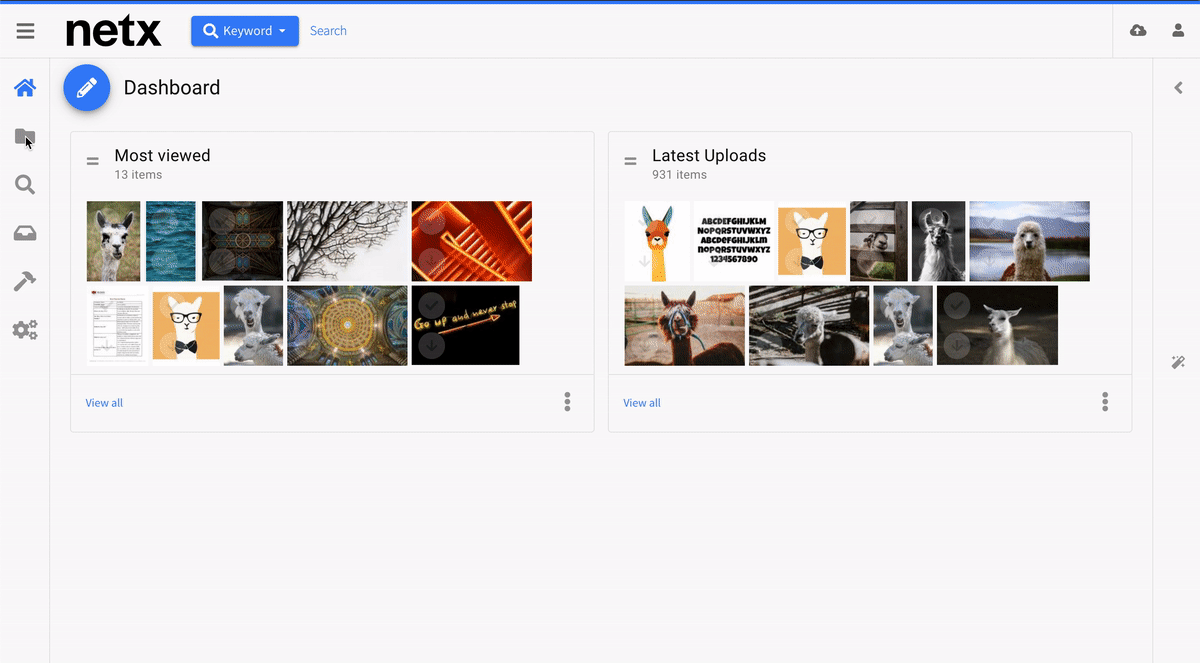The image size is (1200, 663).
Task: Open the document page thumbnail in Most viewed
Action: 117,325
